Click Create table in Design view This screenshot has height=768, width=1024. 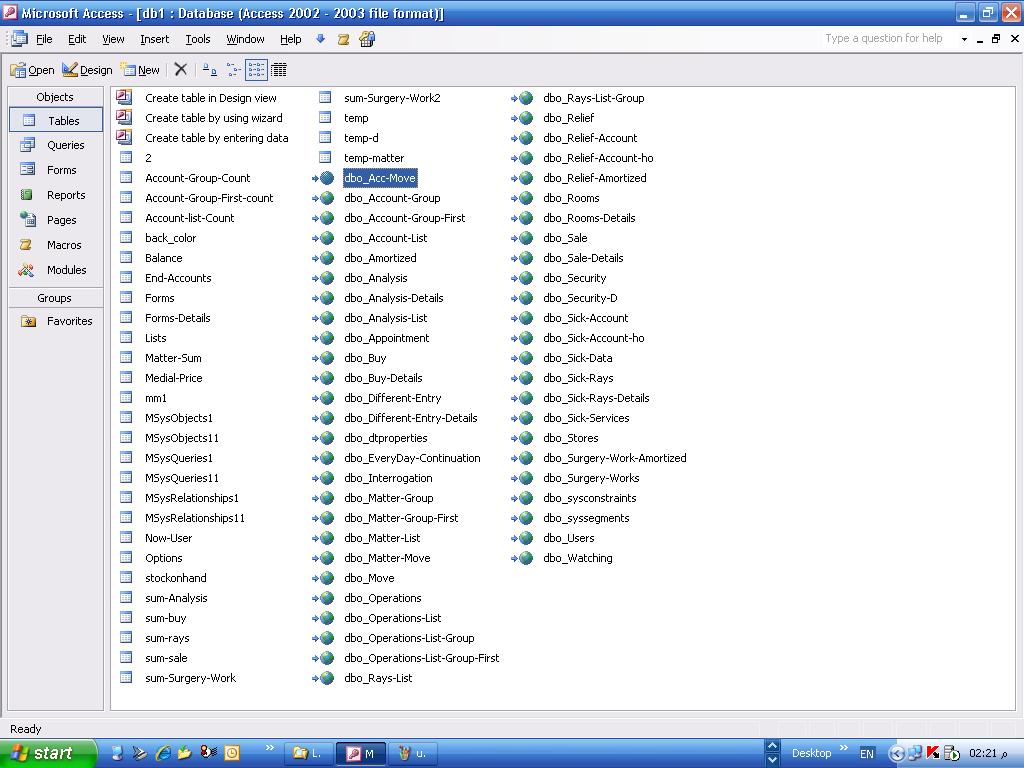point(211,98)
